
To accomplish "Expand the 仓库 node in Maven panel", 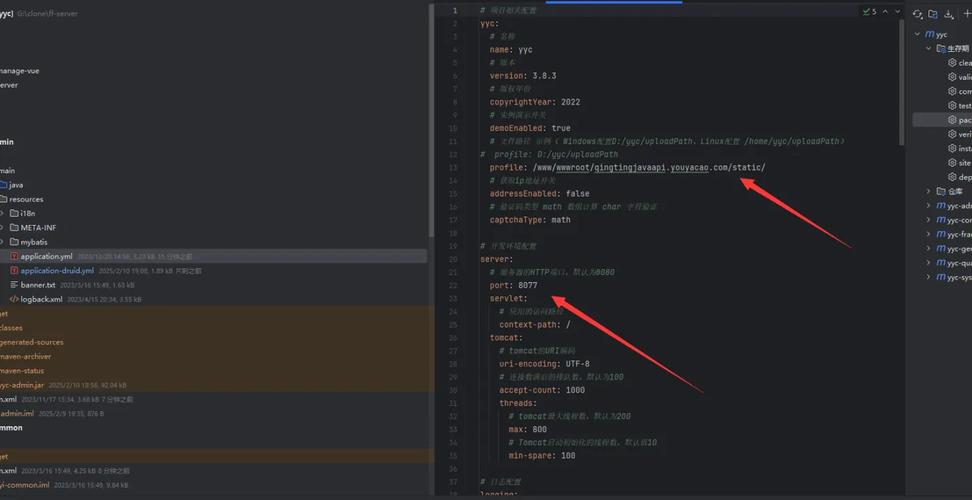I will tap(929, 191).
